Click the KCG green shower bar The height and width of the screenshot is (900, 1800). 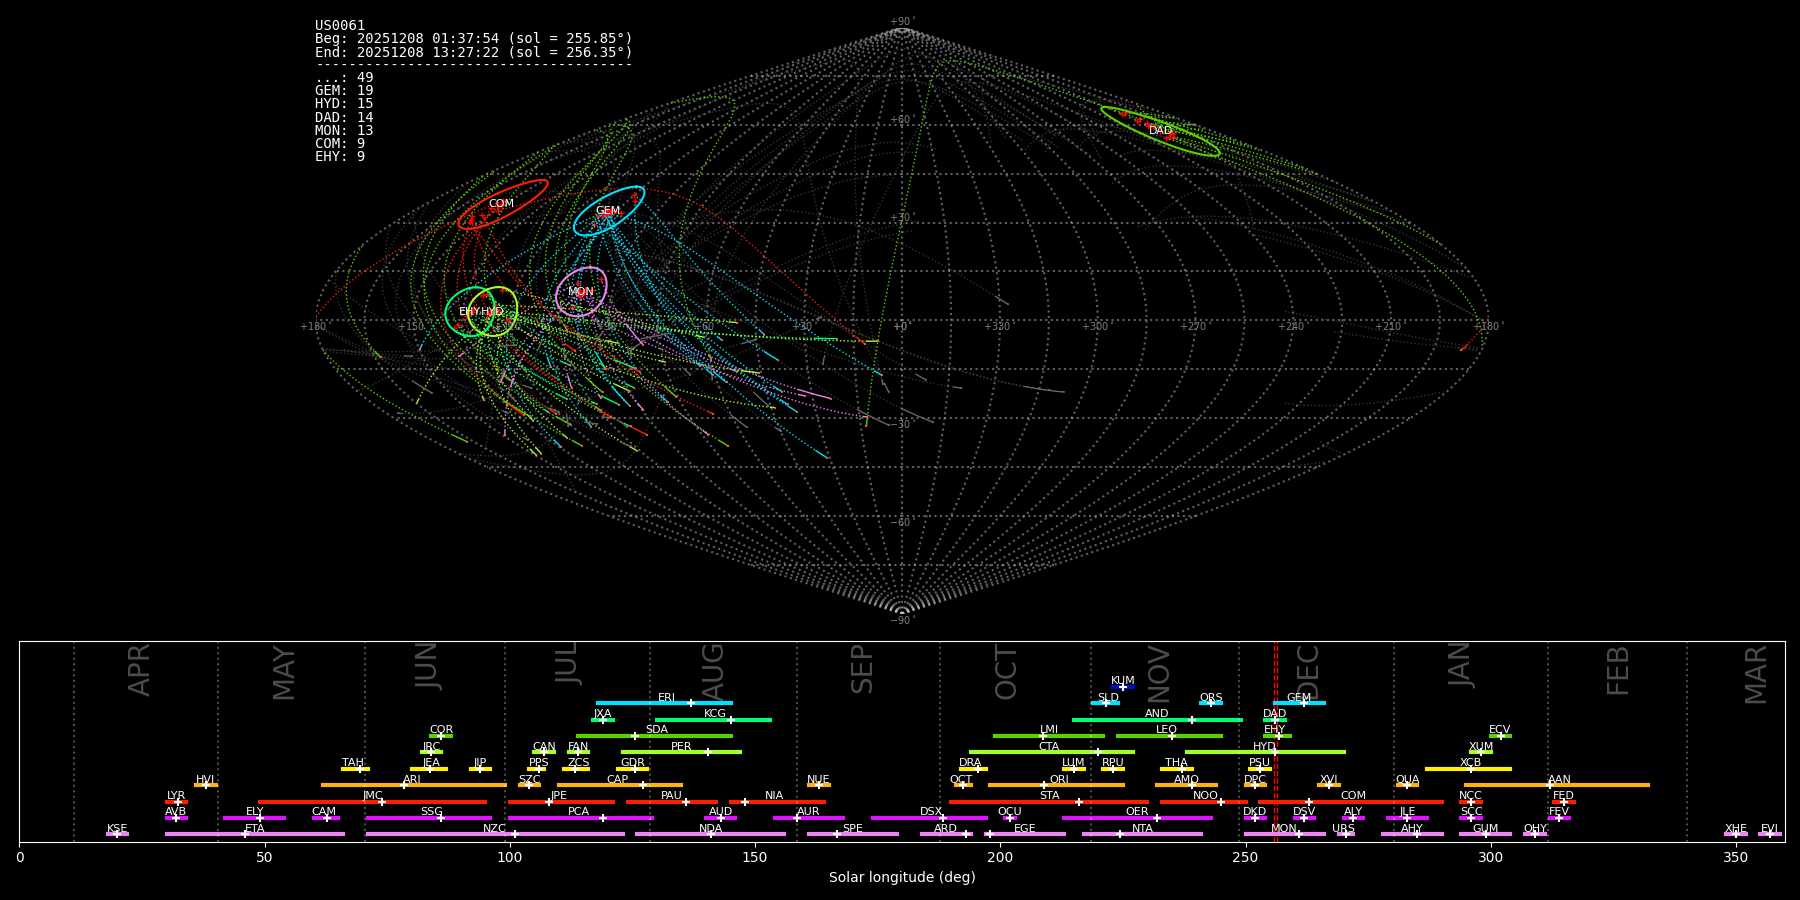click(x=713, y=720)
